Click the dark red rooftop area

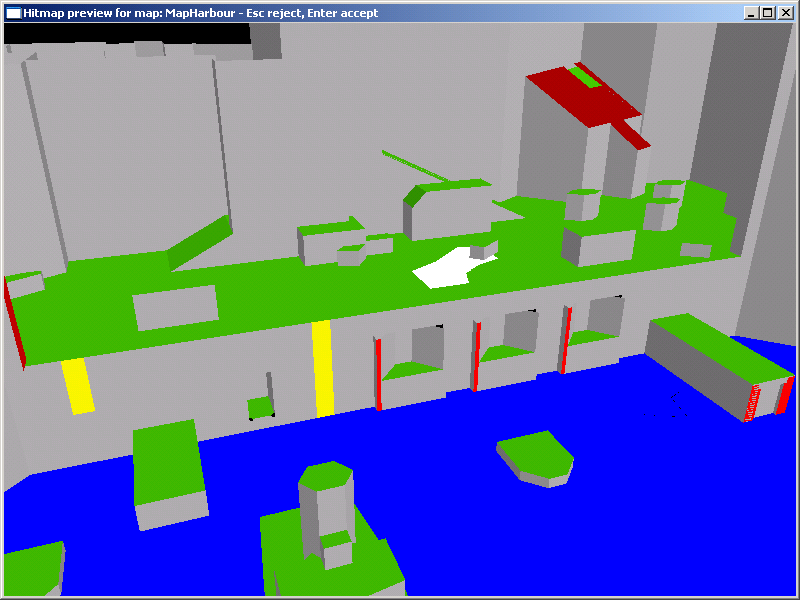[x=587, y=99]
